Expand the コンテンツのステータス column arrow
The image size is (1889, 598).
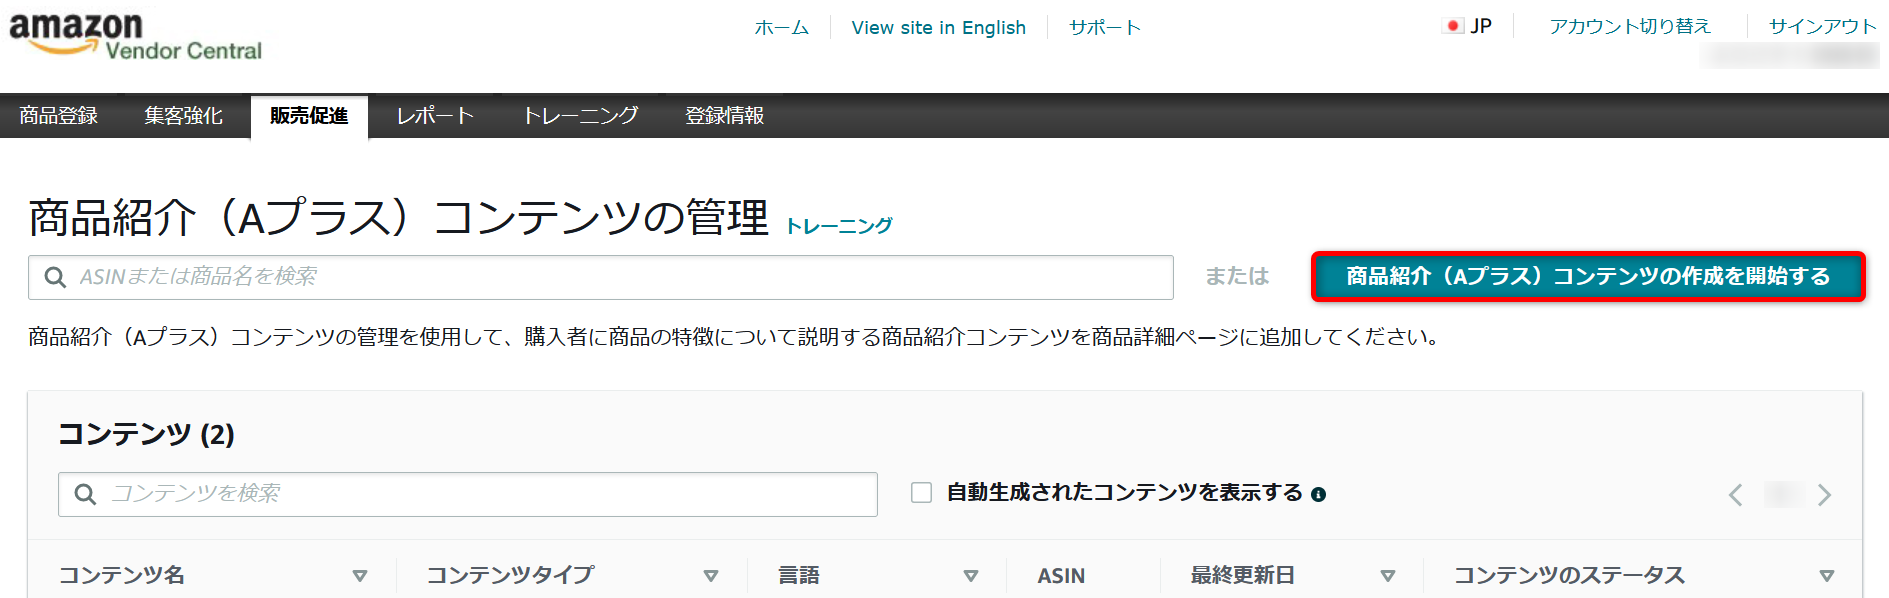coord(1826,576)
